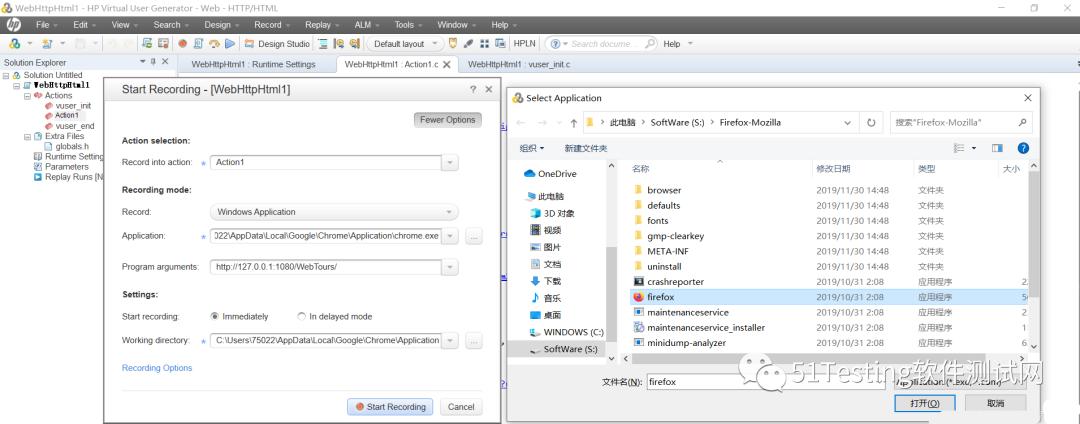Open the Recording Options link
The width and height of the screenshot is (1080, 424).
pos(157,368)
